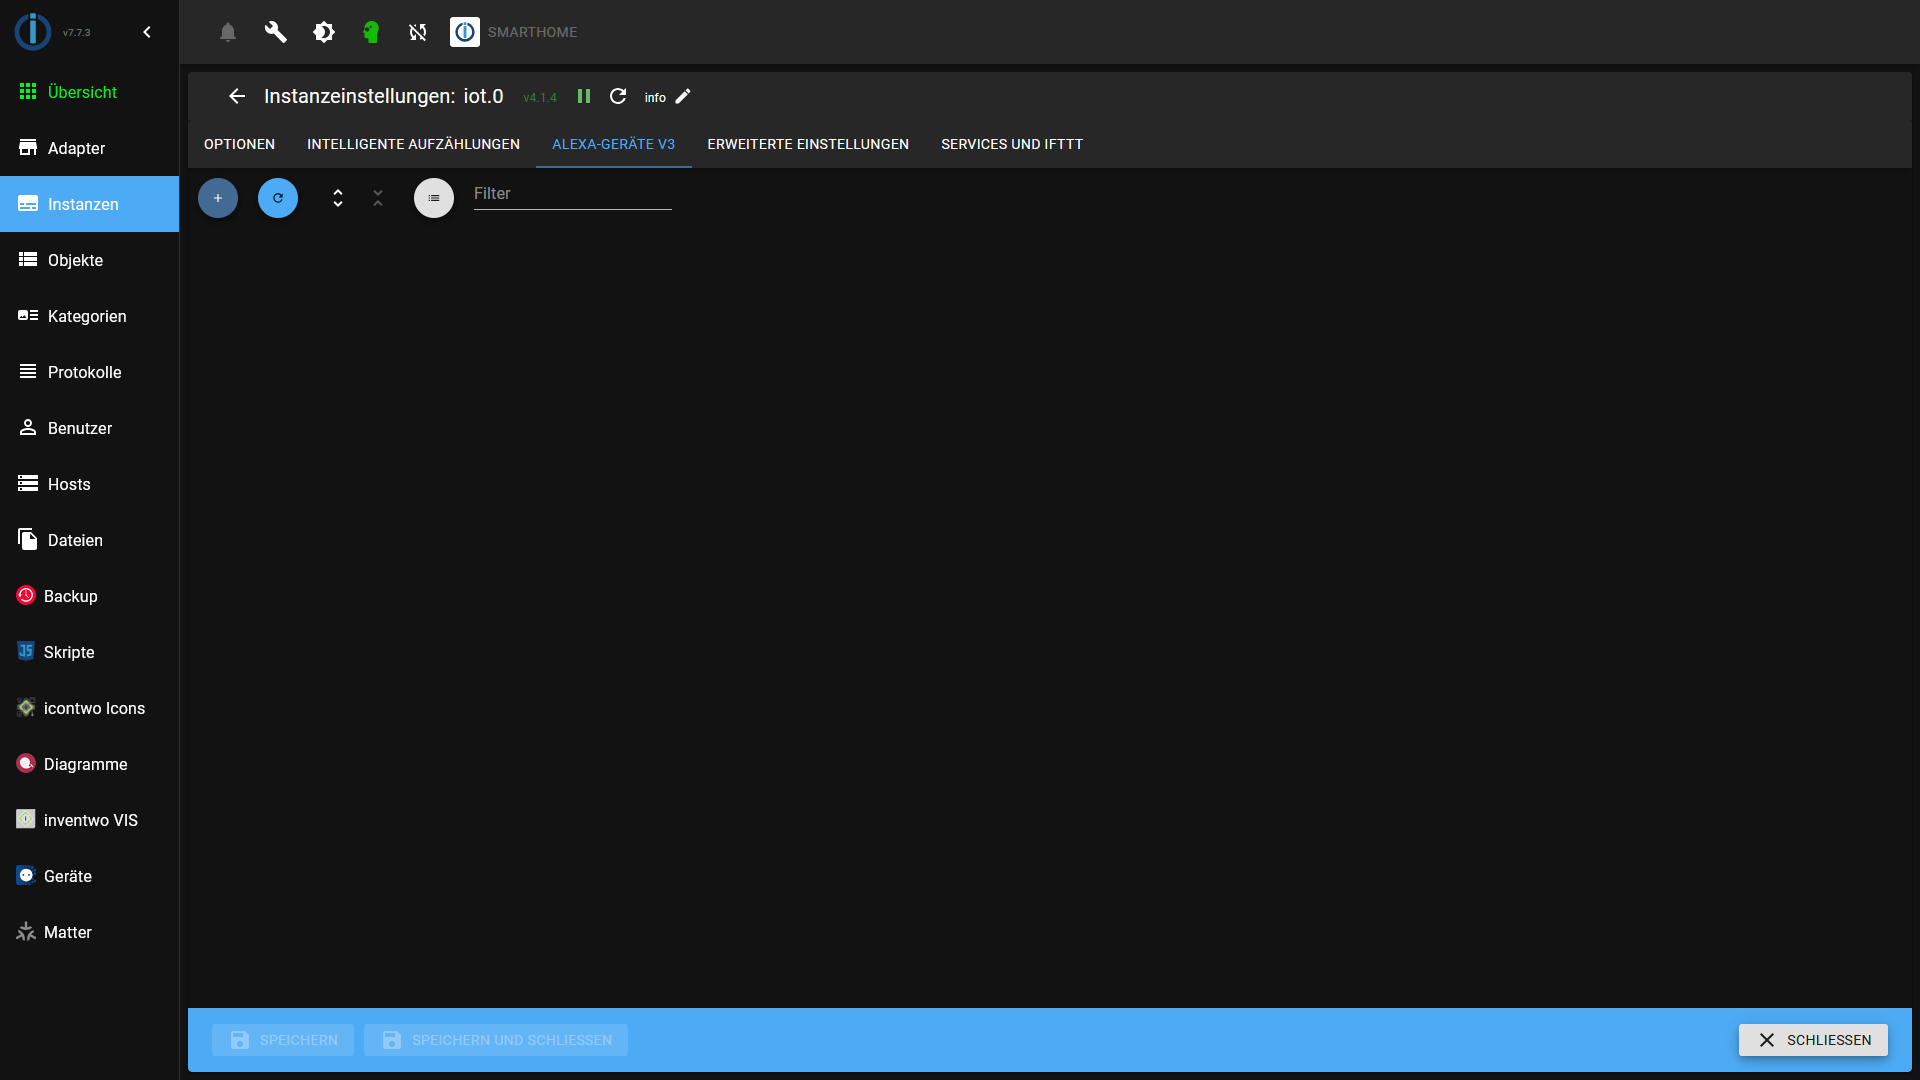
Task: Switch to the OPTIONEN tab
Action: click(238, 144)
